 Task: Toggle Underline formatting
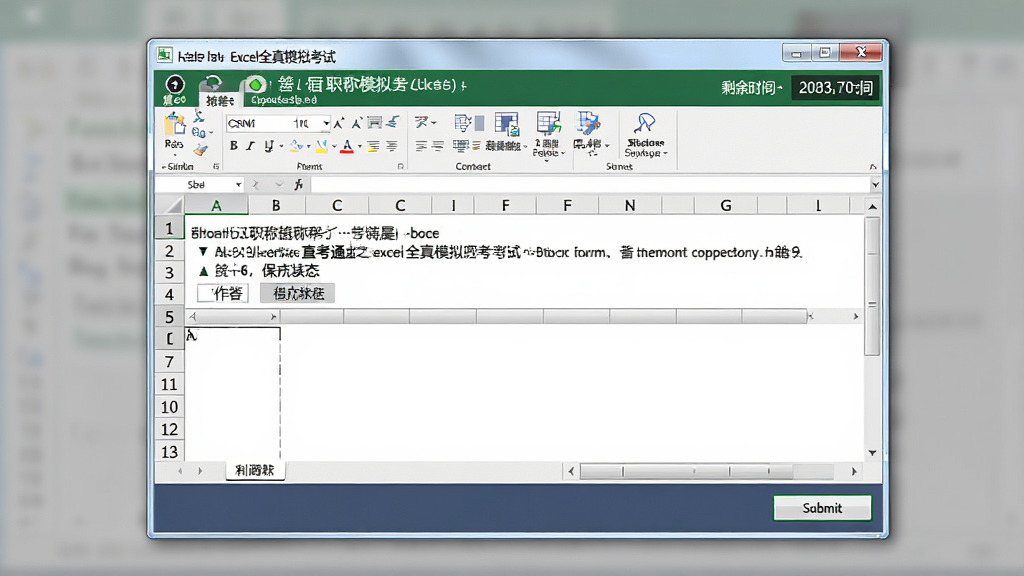(268, 146)
